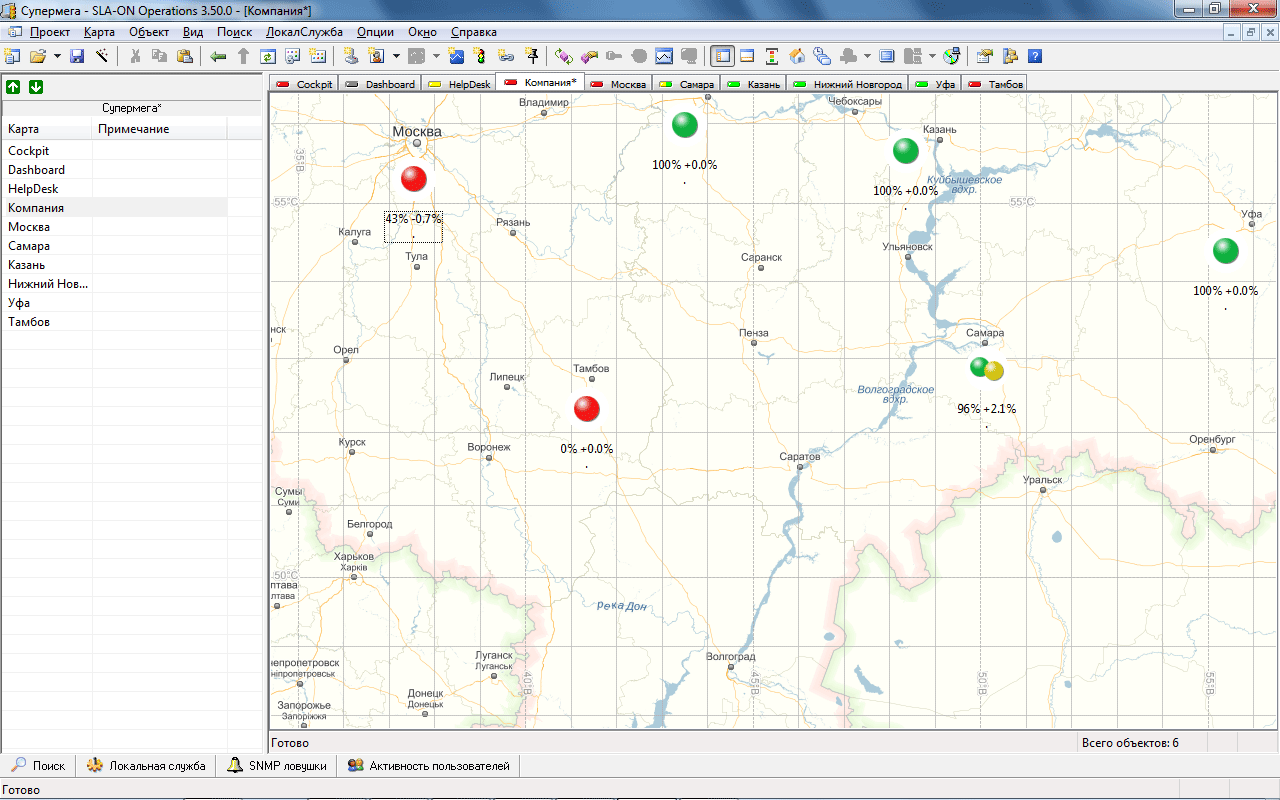The image size is (1280, 800).
Task: Toggle the left side panel view button
Action: [722, 56]
